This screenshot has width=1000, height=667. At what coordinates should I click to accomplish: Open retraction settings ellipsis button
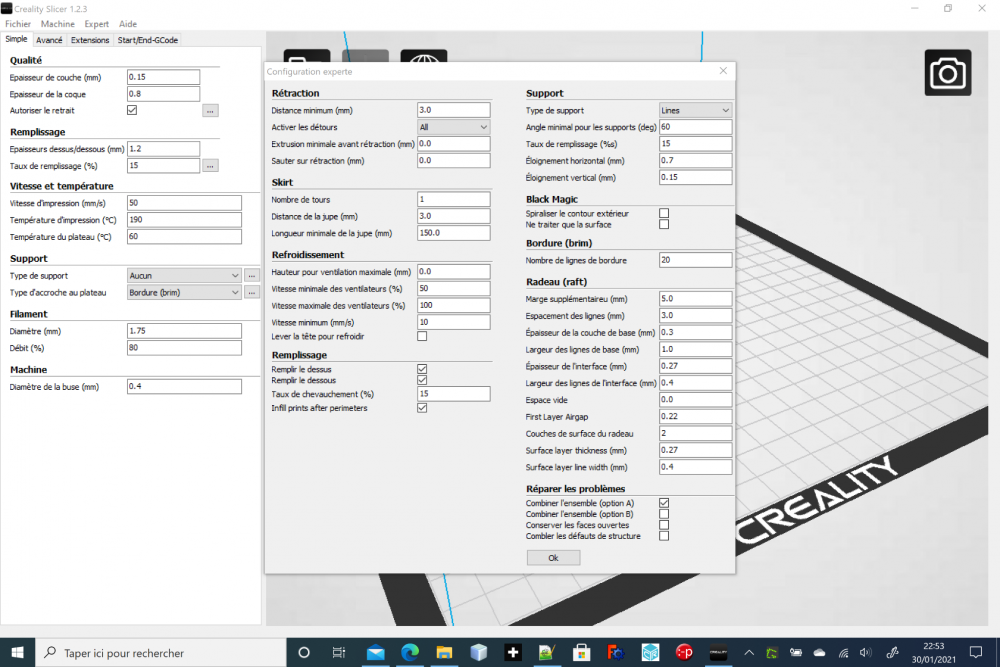(210, 111)
